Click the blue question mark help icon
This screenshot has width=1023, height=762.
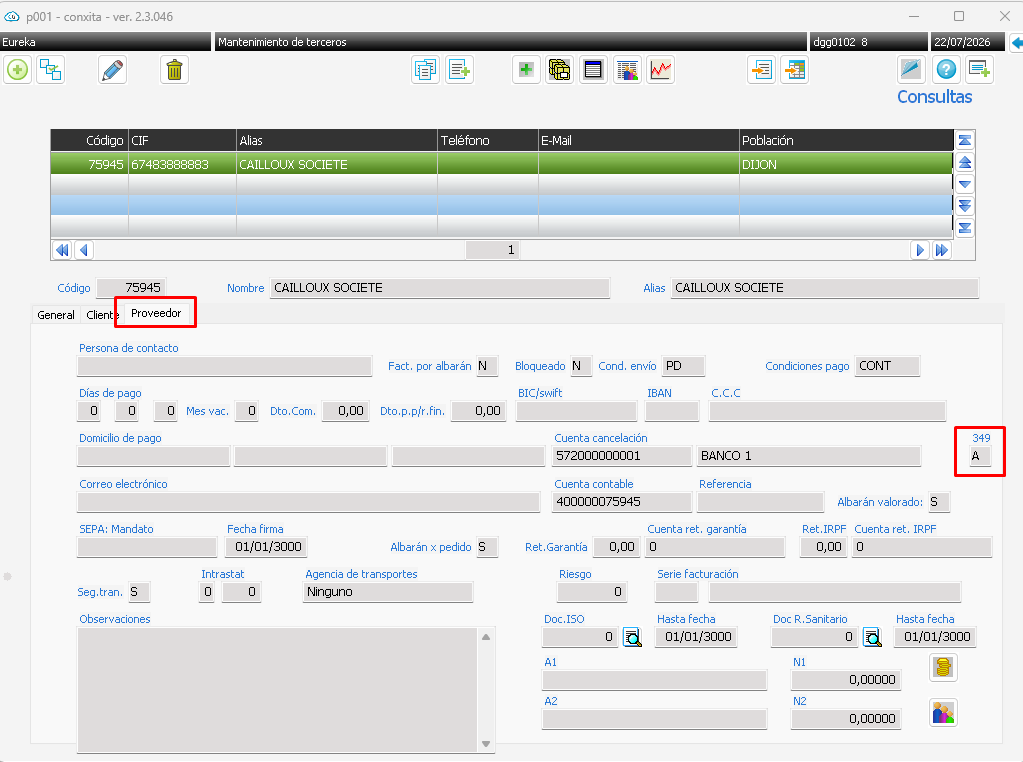click(x=946, y=69)
